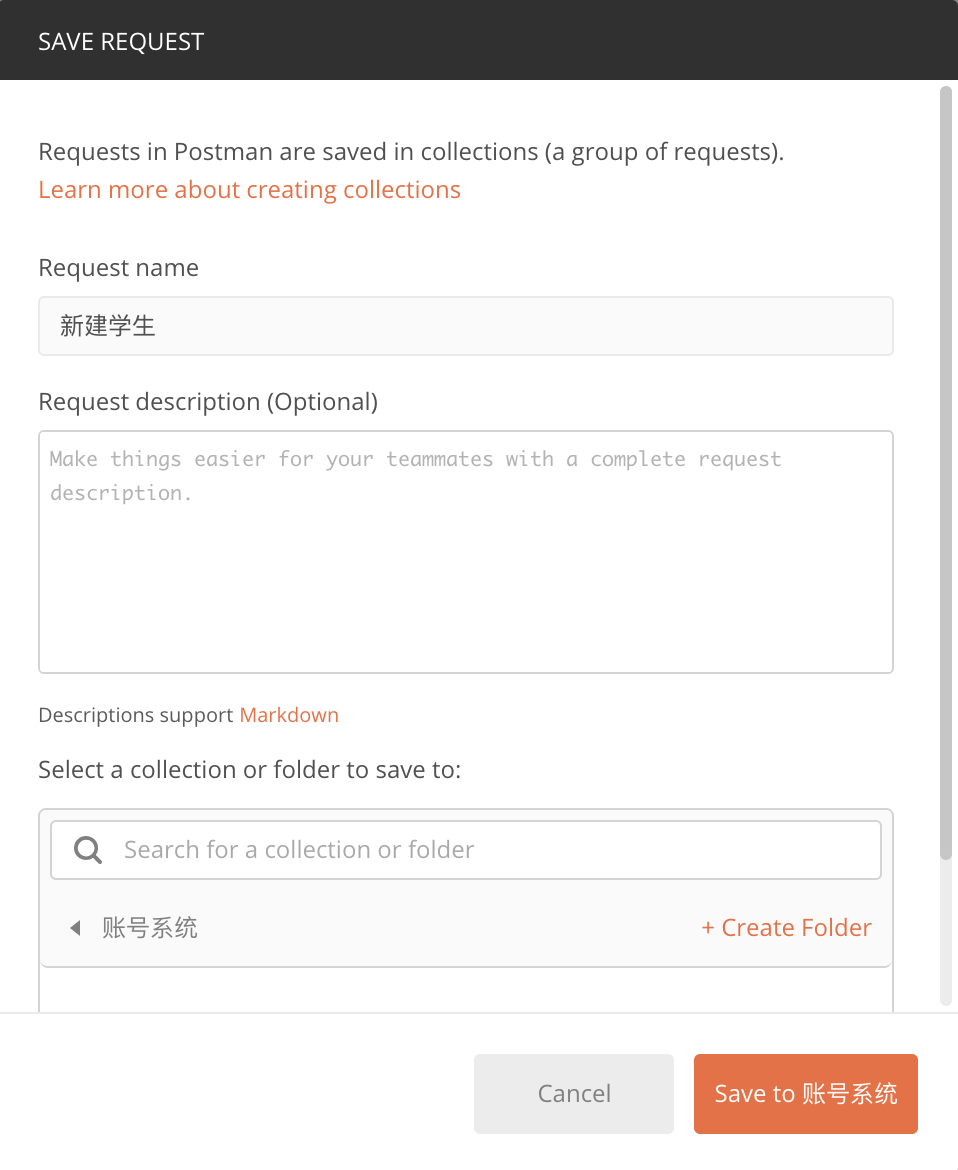Screen dimensions: 958x1170
Task: Click the Requests in Postman intro sentence
Action: (x=411, y=151)
